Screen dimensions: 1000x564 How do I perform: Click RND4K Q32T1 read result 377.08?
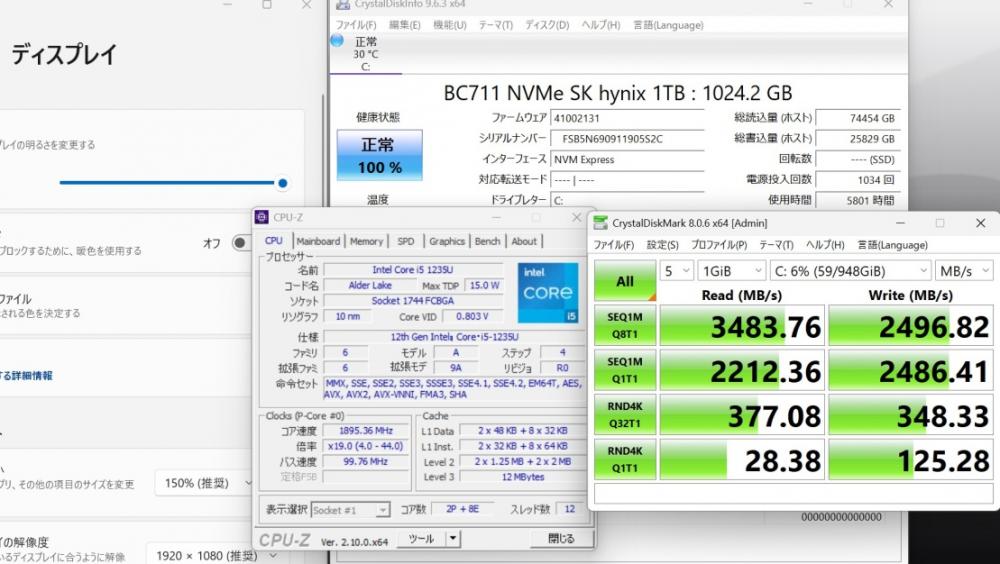pyautogui.click(x=742, y=415)
